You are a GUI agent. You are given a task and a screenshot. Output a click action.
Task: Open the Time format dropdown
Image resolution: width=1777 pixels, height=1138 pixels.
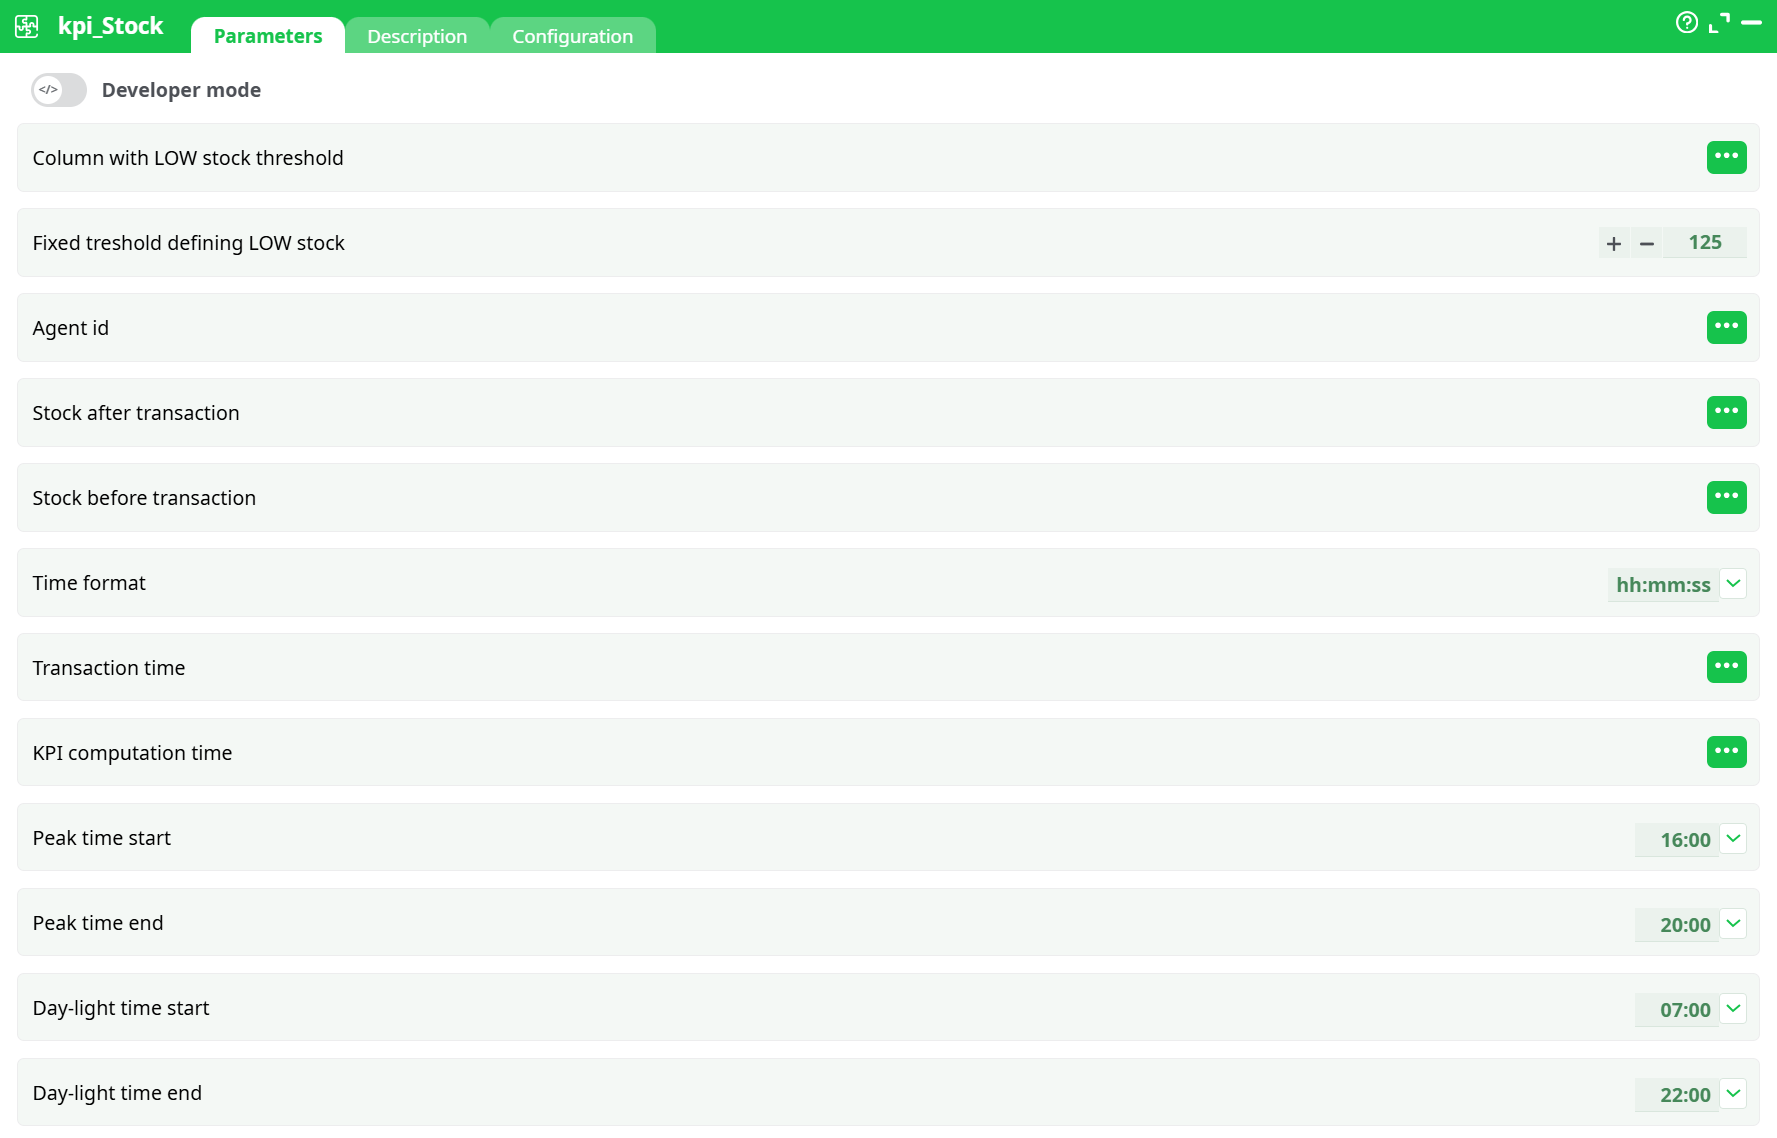(1734, 583)
